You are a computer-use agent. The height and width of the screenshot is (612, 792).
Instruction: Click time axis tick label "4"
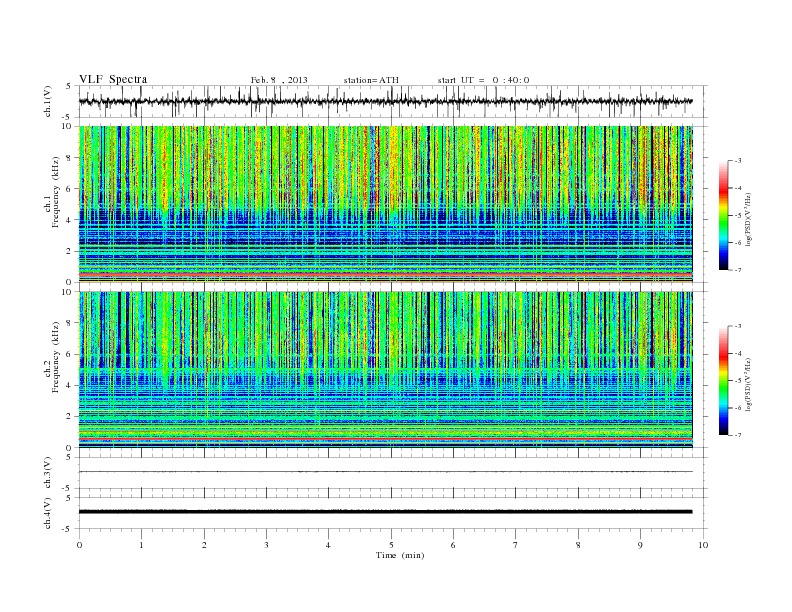pos(328,545)
